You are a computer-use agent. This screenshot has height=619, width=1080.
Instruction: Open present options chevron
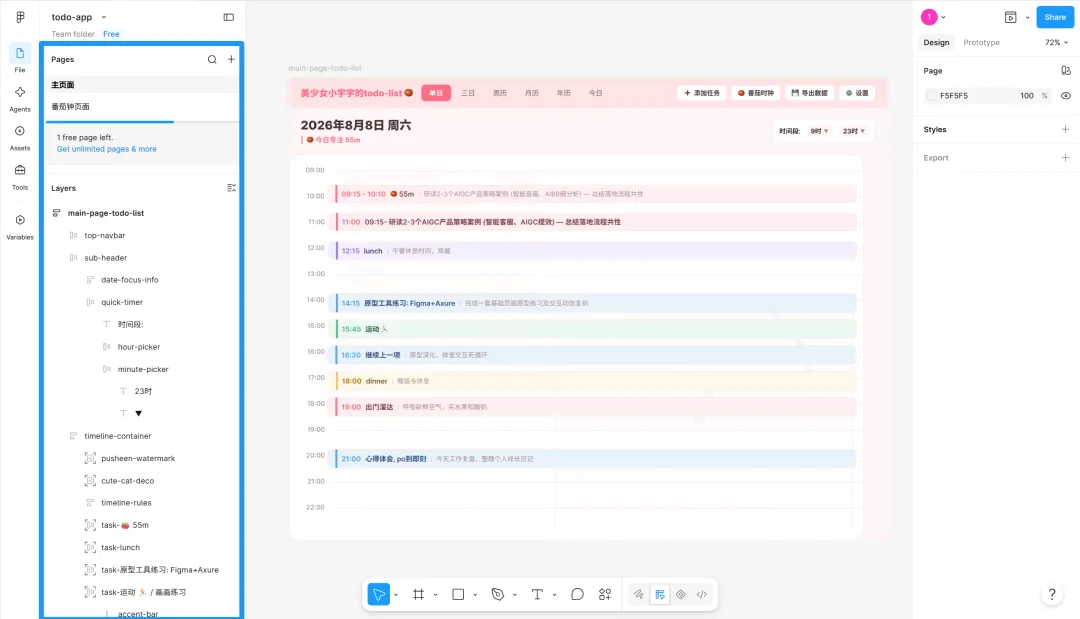point(1027,17)
